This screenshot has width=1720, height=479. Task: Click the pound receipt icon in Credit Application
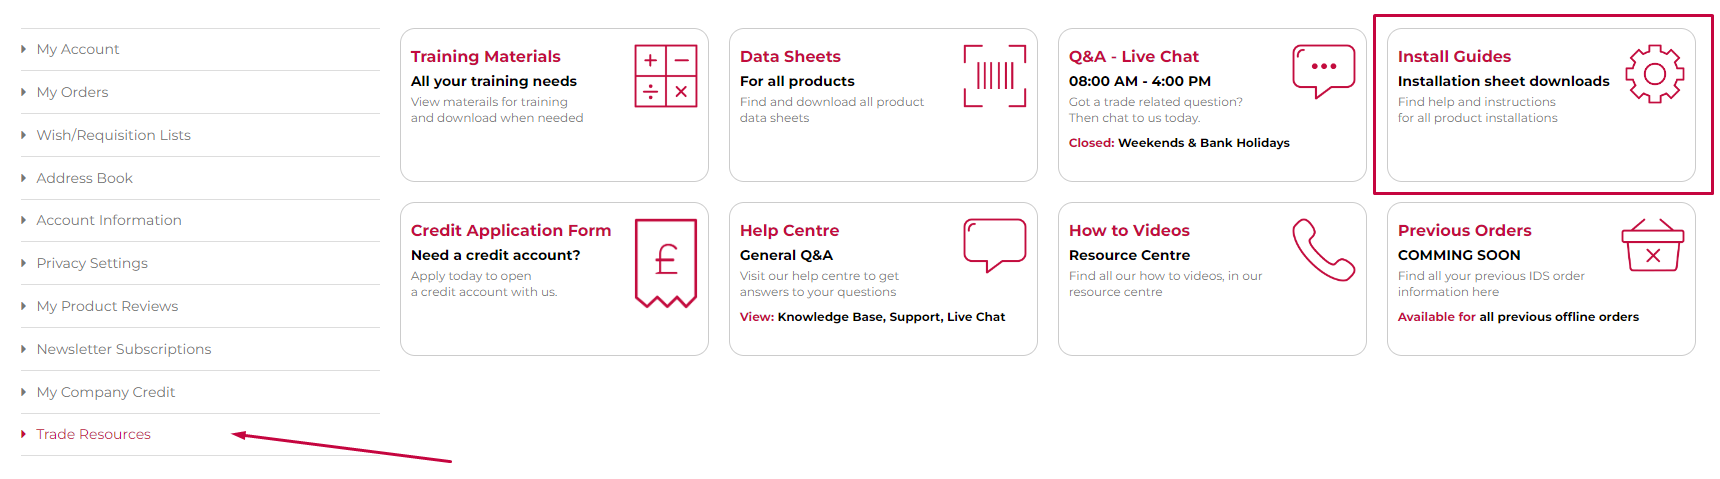click(x=666, y=263)
